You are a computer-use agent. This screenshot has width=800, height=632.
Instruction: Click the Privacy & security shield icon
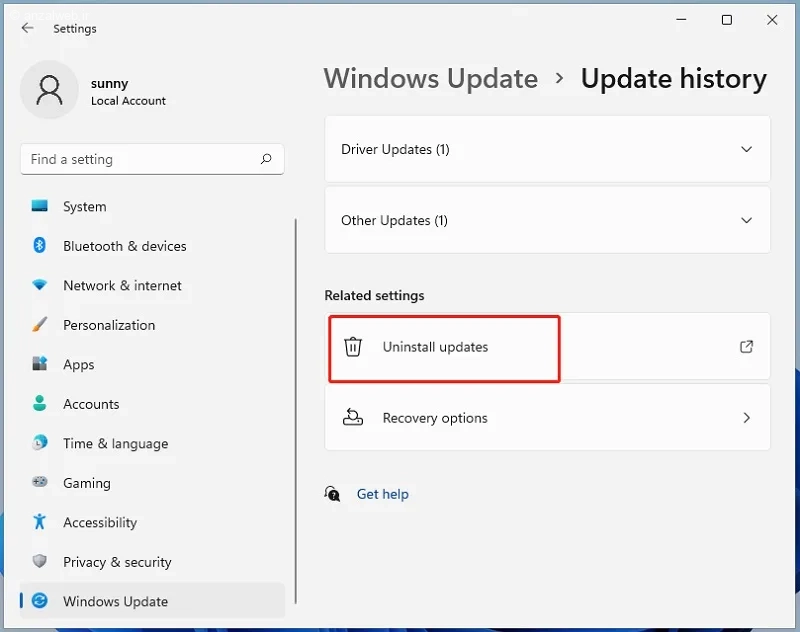(39, 562)
